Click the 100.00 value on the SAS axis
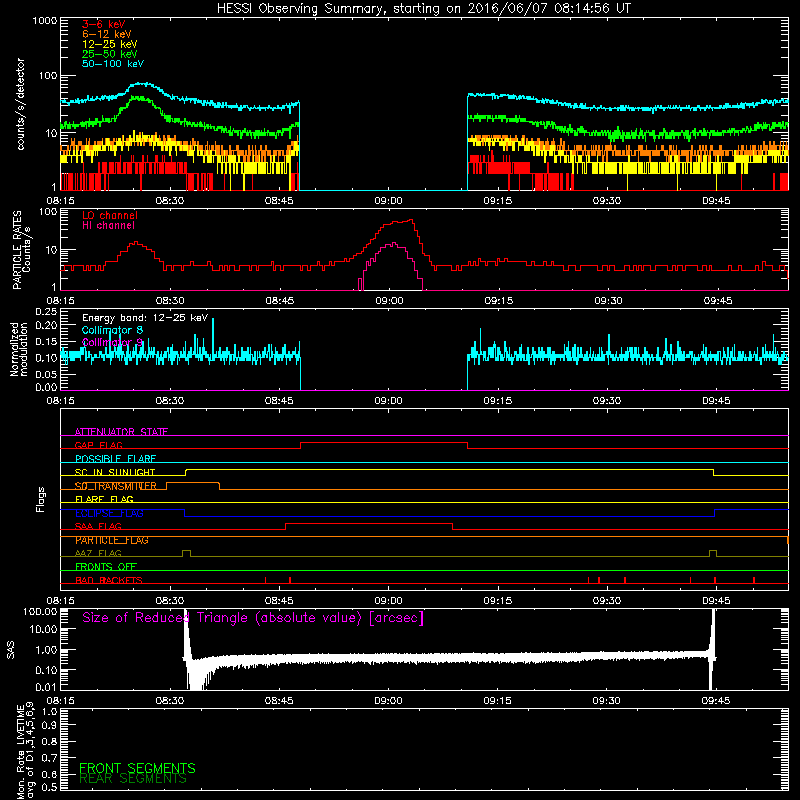 click(40, 611)
